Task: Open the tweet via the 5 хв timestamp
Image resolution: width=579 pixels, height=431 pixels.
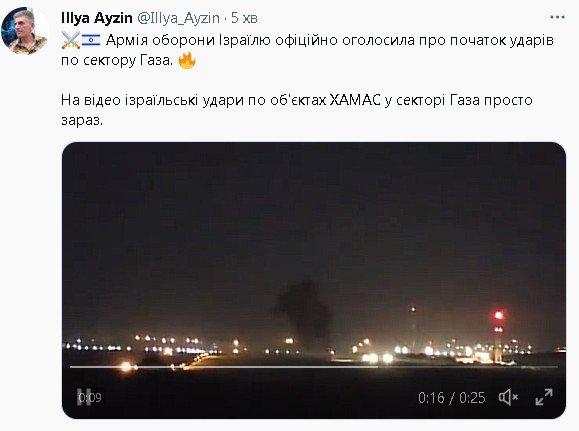Action: [244, 18]
